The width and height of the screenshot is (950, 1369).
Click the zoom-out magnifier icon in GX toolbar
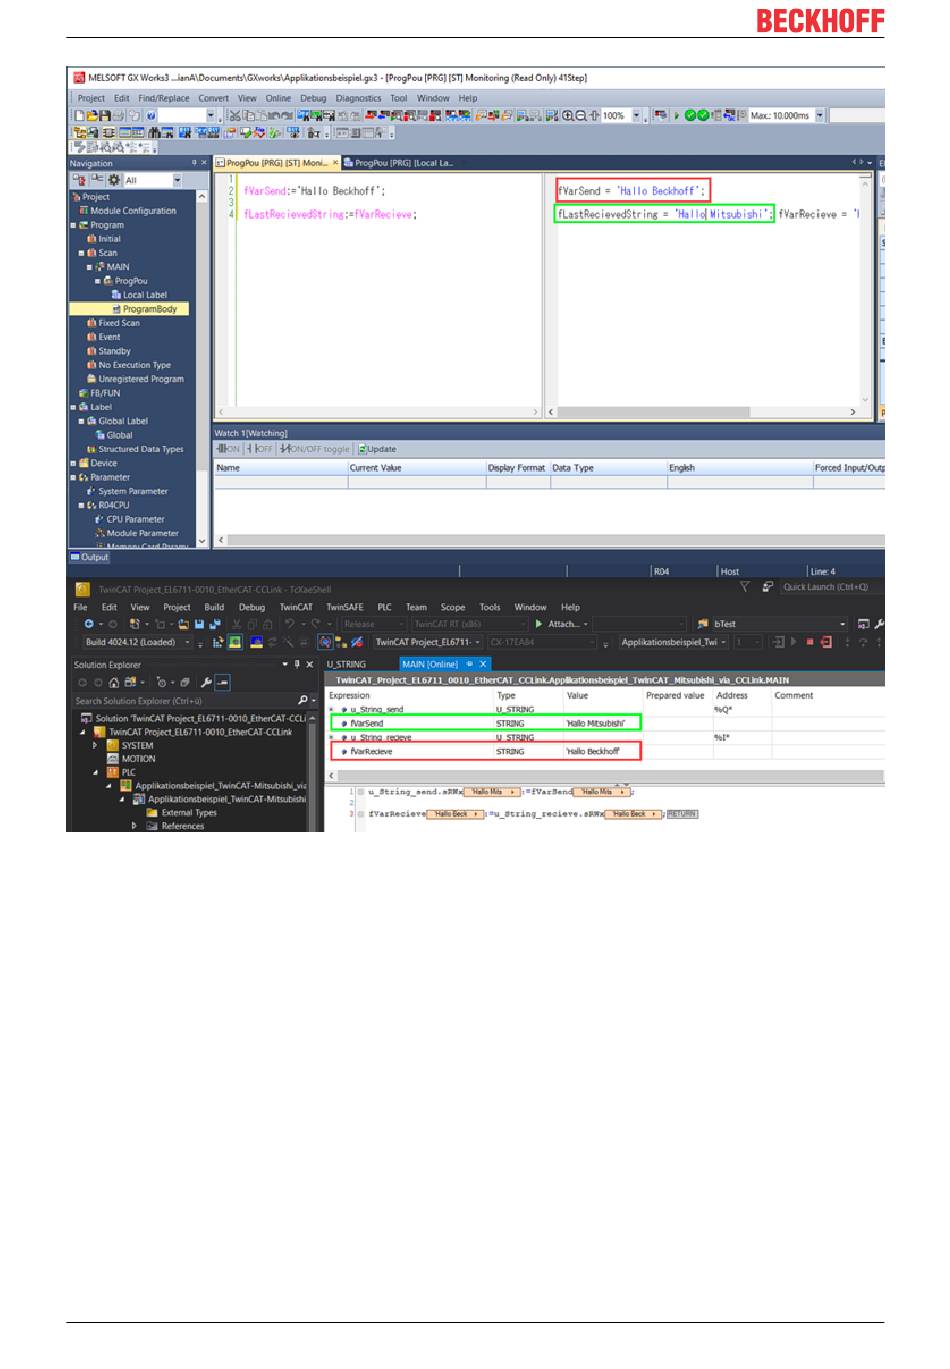tap(582, 116)
